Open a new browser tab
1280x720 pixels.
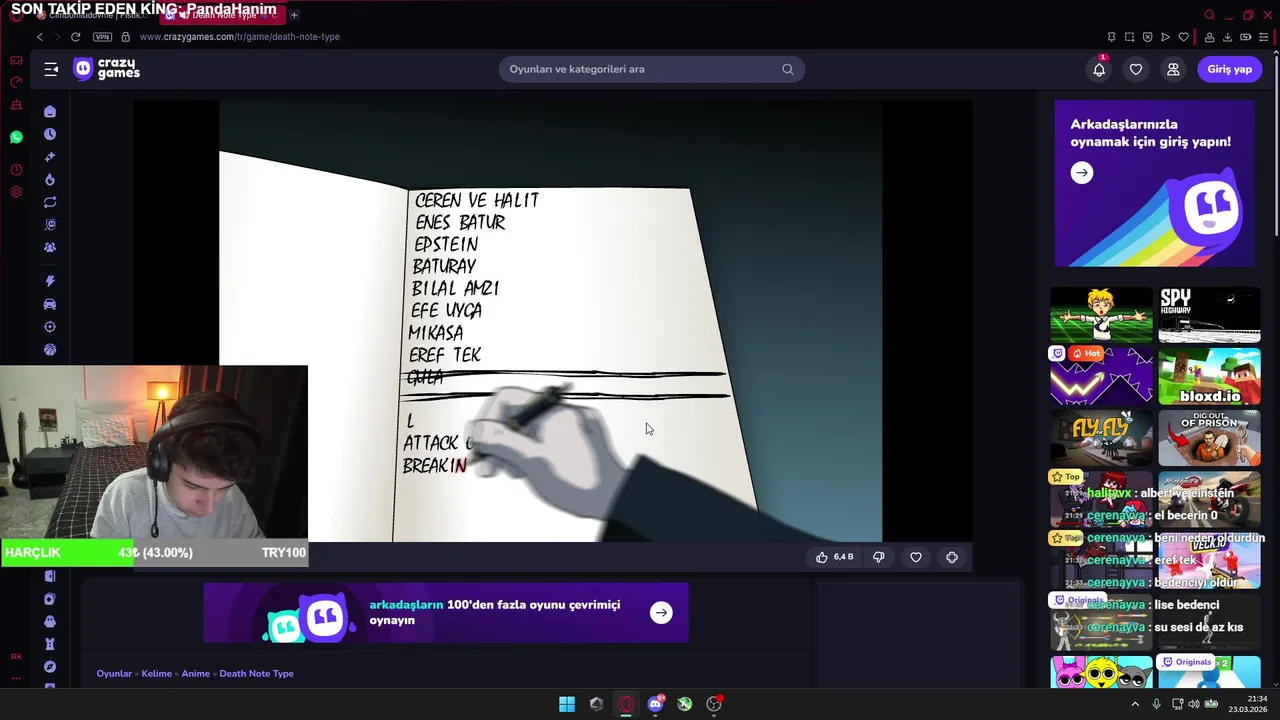294,15
